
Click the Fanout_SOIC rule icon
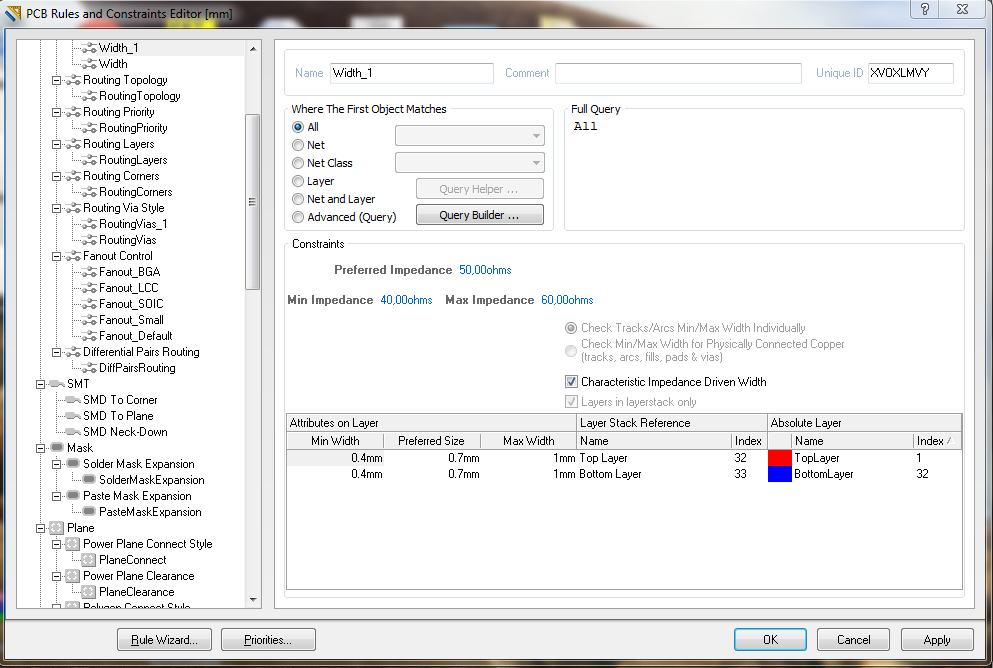click(89, 304)
